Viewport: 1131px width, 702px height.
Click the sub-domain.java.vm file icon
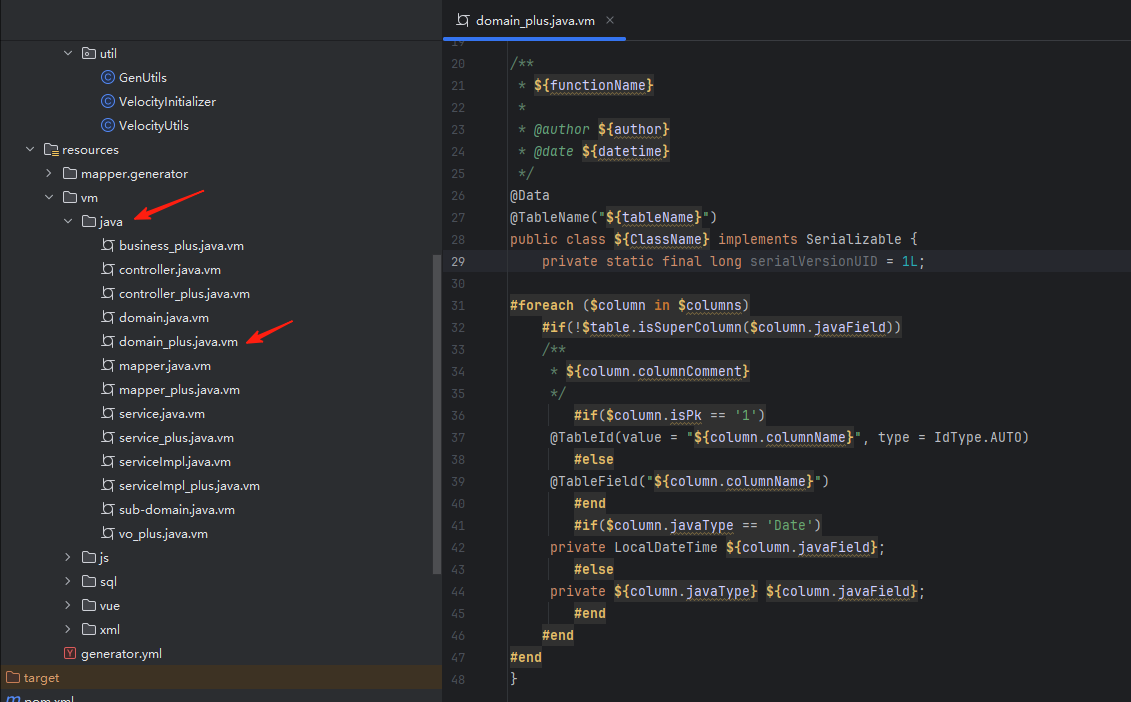107,509
